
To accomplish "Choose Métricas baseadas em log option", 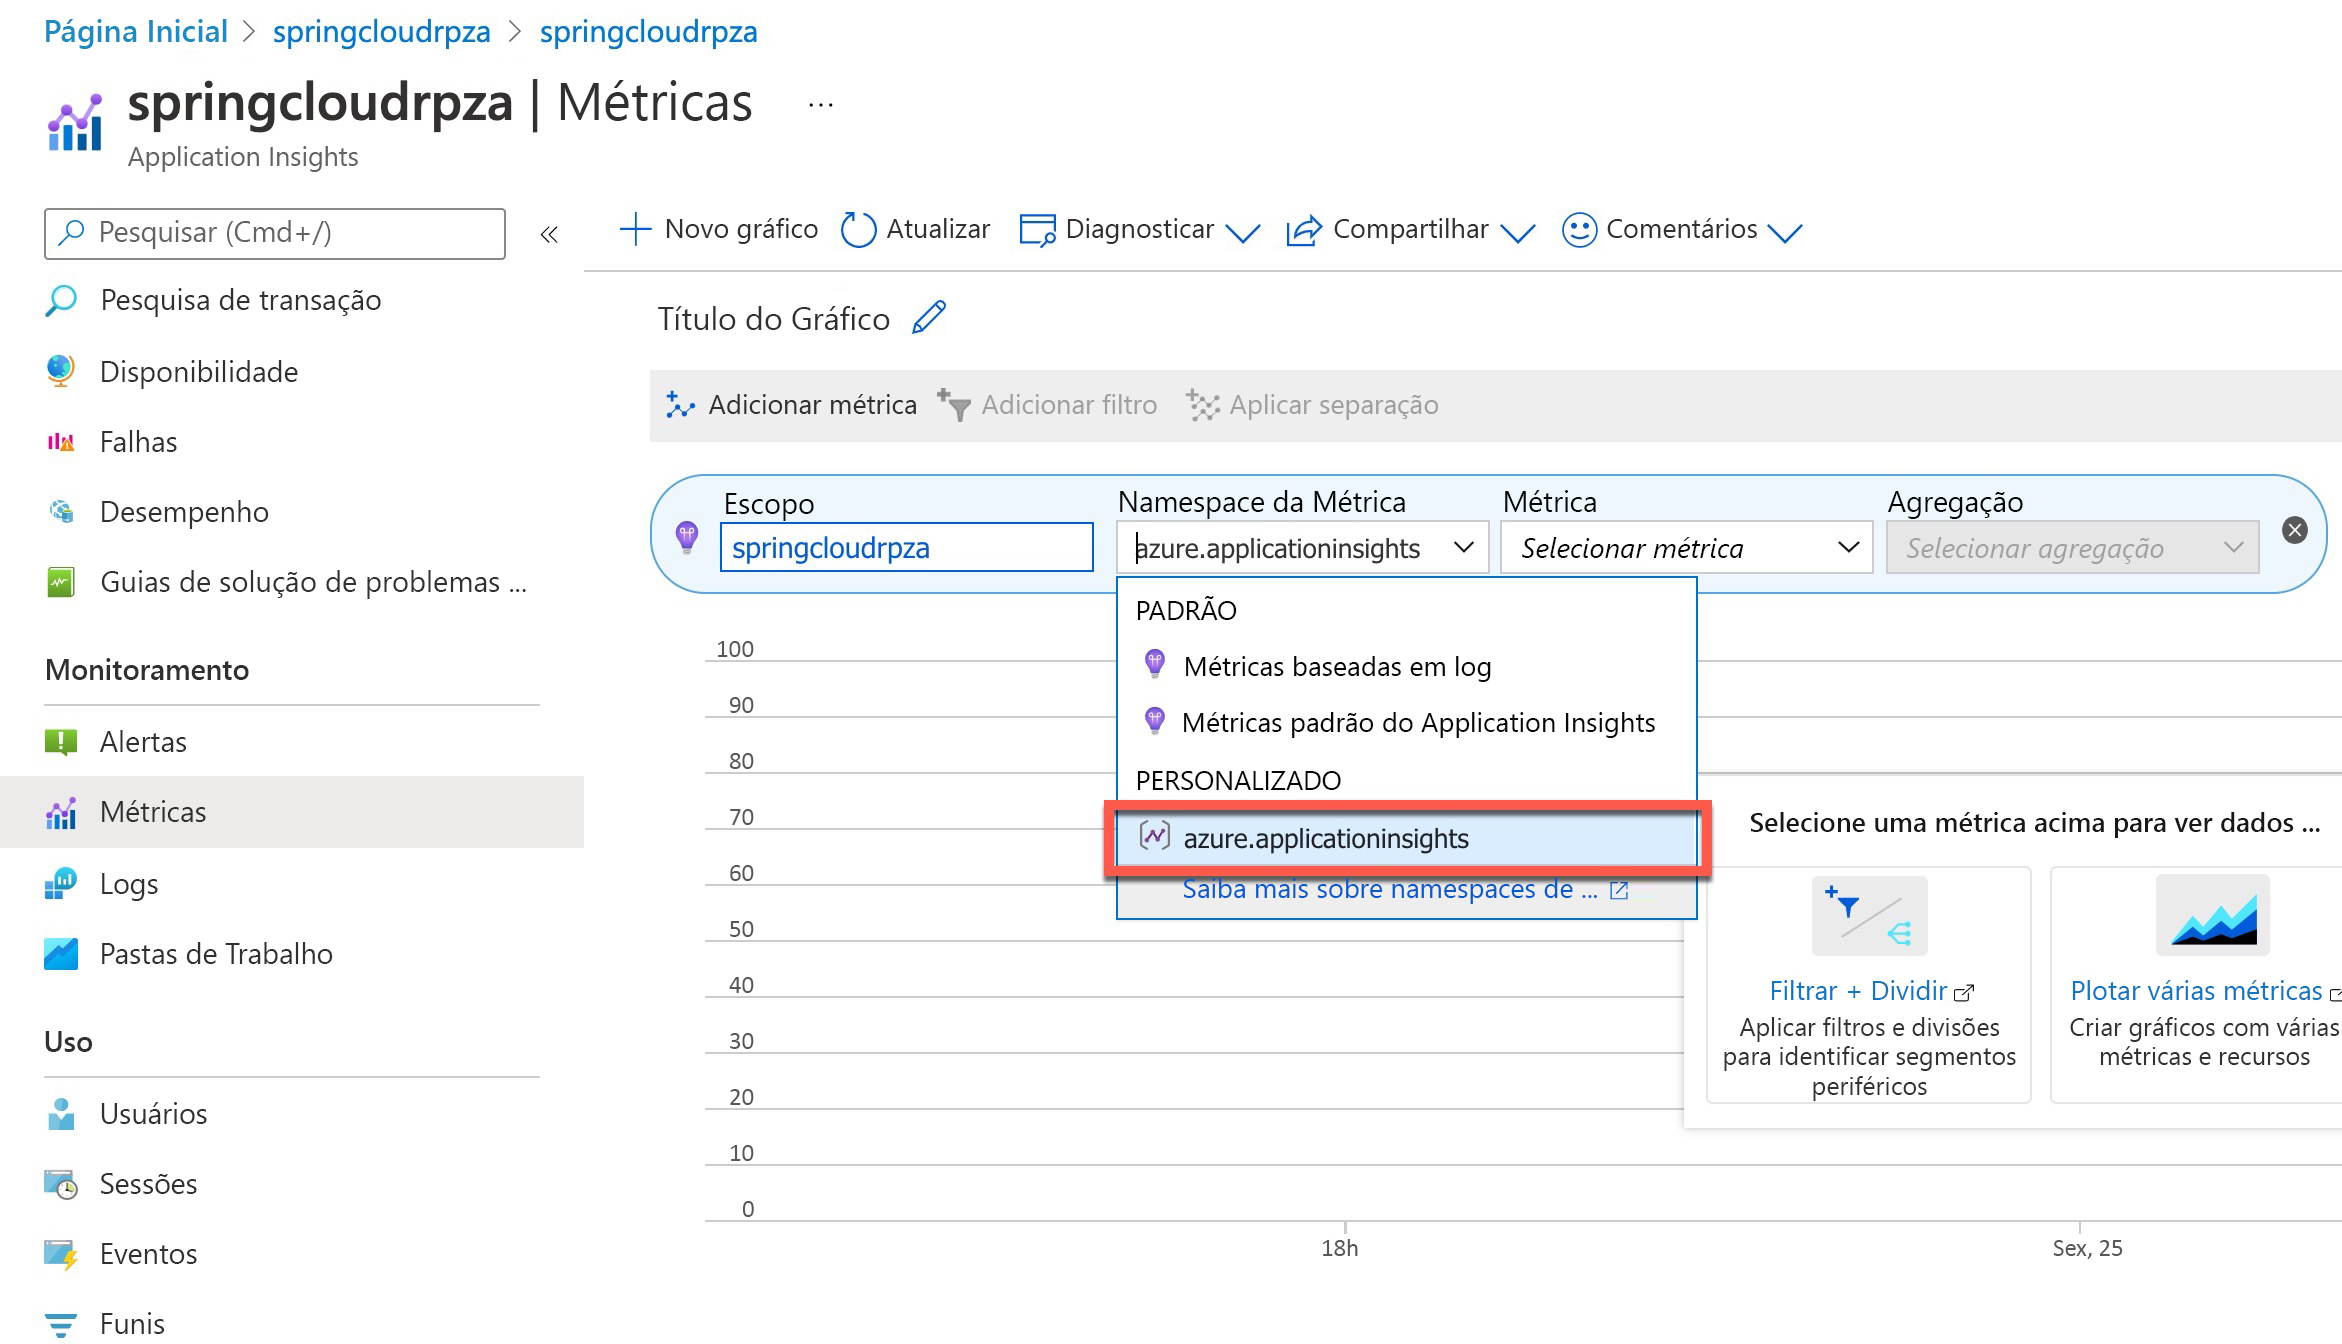I will point(1337,667).
